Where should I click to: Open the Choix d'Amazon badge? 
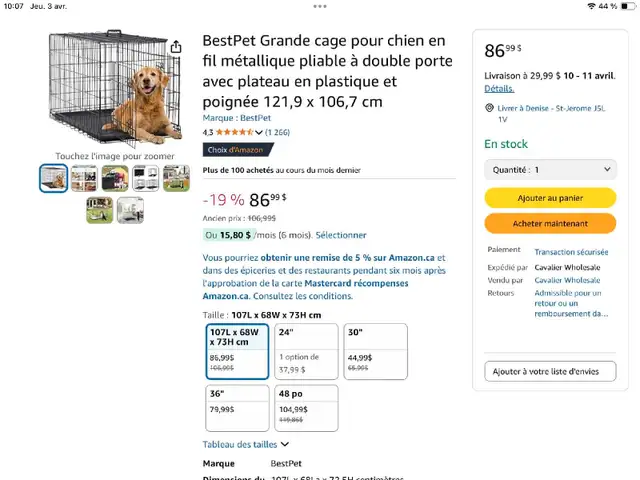tap(238, 150)
